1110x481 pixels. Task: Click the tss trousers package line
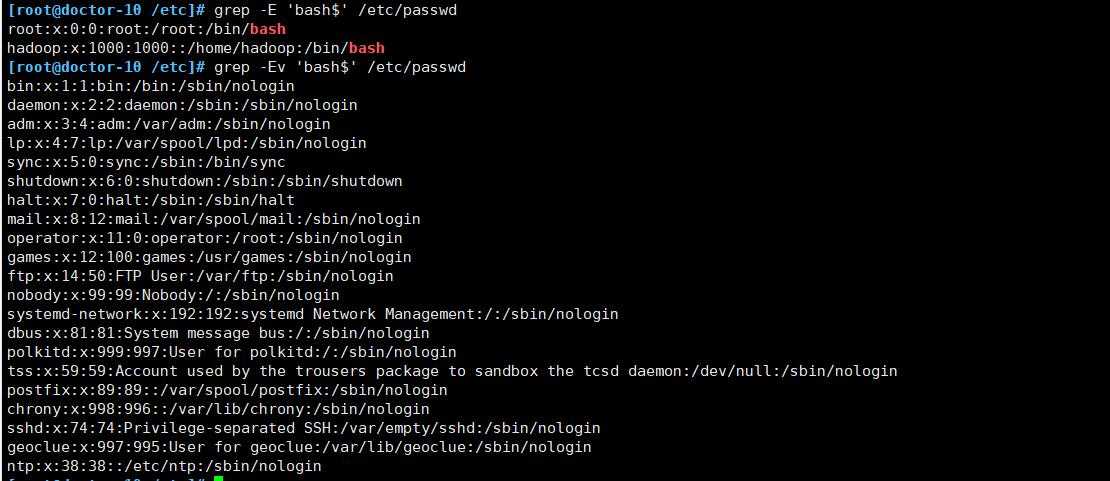(x=451, y=371)
